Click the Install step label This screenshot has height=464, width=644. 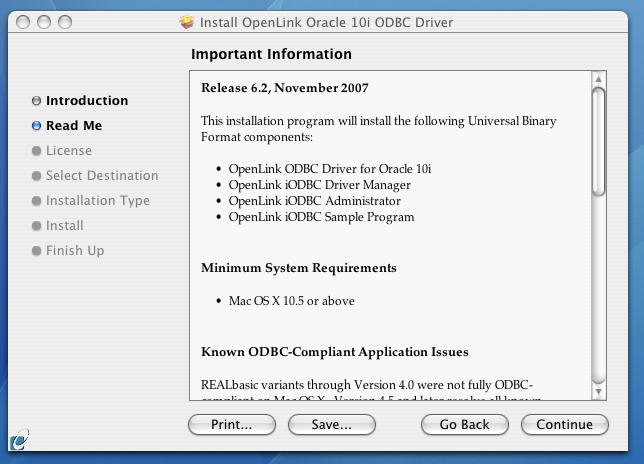(x=65, y=226)
